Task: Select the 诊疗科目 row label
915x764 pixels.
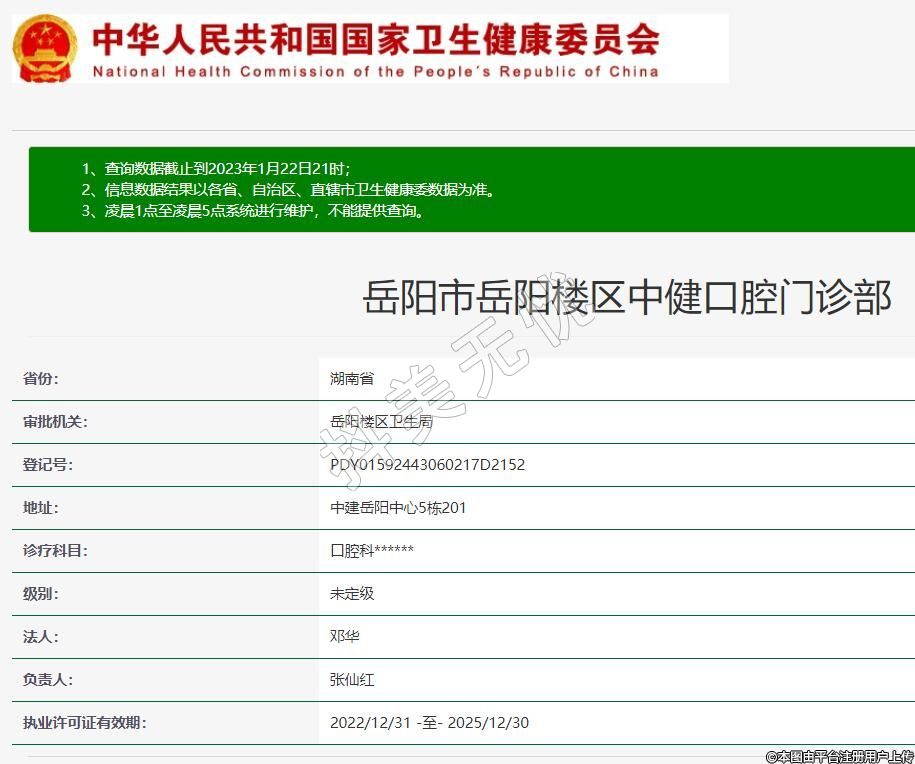Action: (x=55, y=551)
